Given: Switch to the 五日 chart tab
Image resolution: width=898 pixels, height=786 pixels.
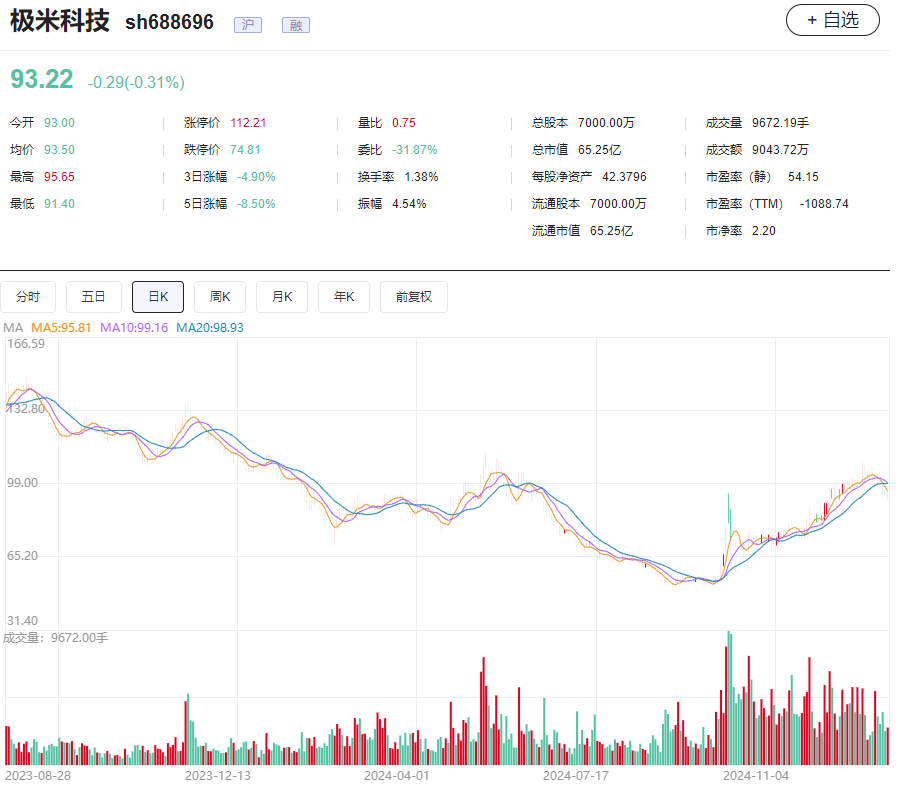Looking at the screenshot, I should (x=94, y=297).
